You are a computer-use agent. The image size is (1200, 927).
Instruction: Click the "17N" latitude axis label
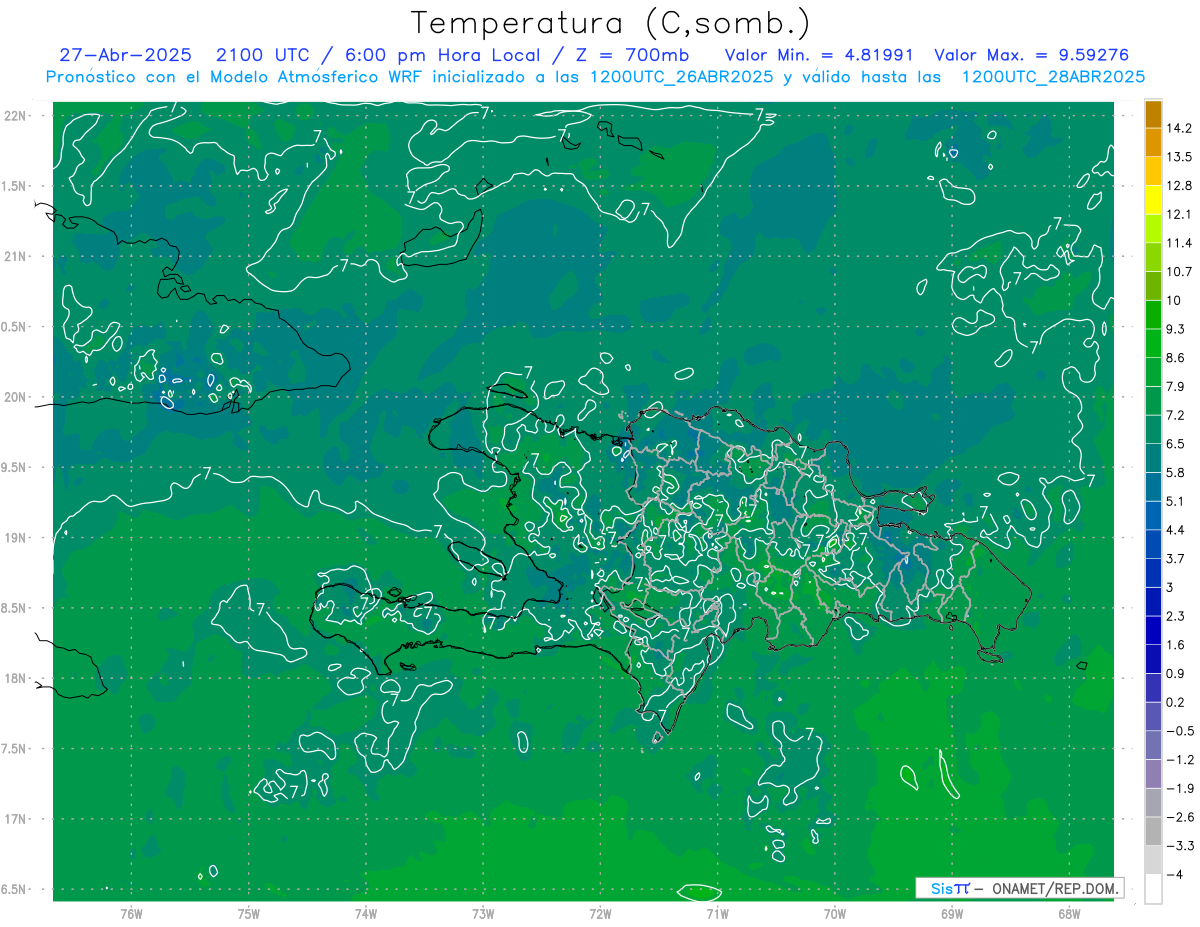(15, 819)
